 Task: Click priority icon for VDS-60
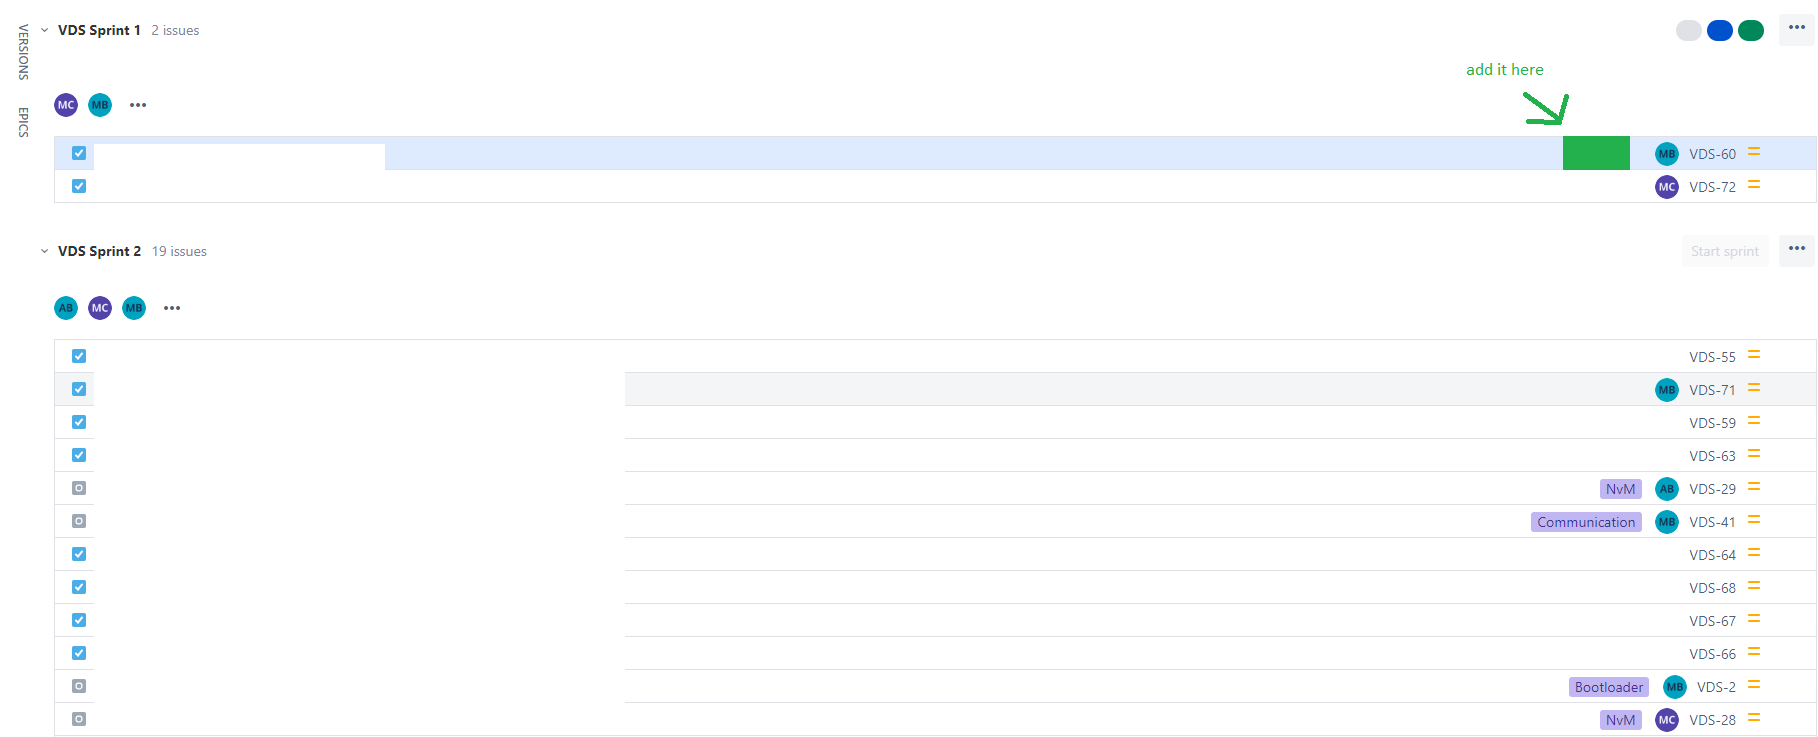[1754, 153]
